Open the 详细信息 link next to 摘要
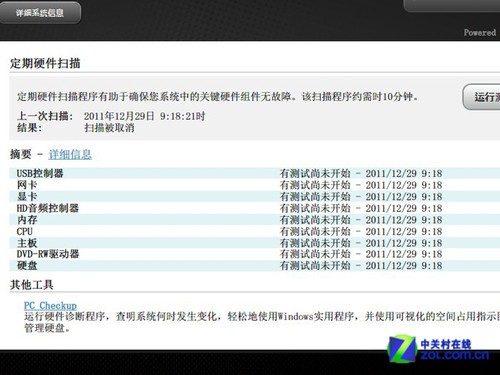 tap(70, 154)
